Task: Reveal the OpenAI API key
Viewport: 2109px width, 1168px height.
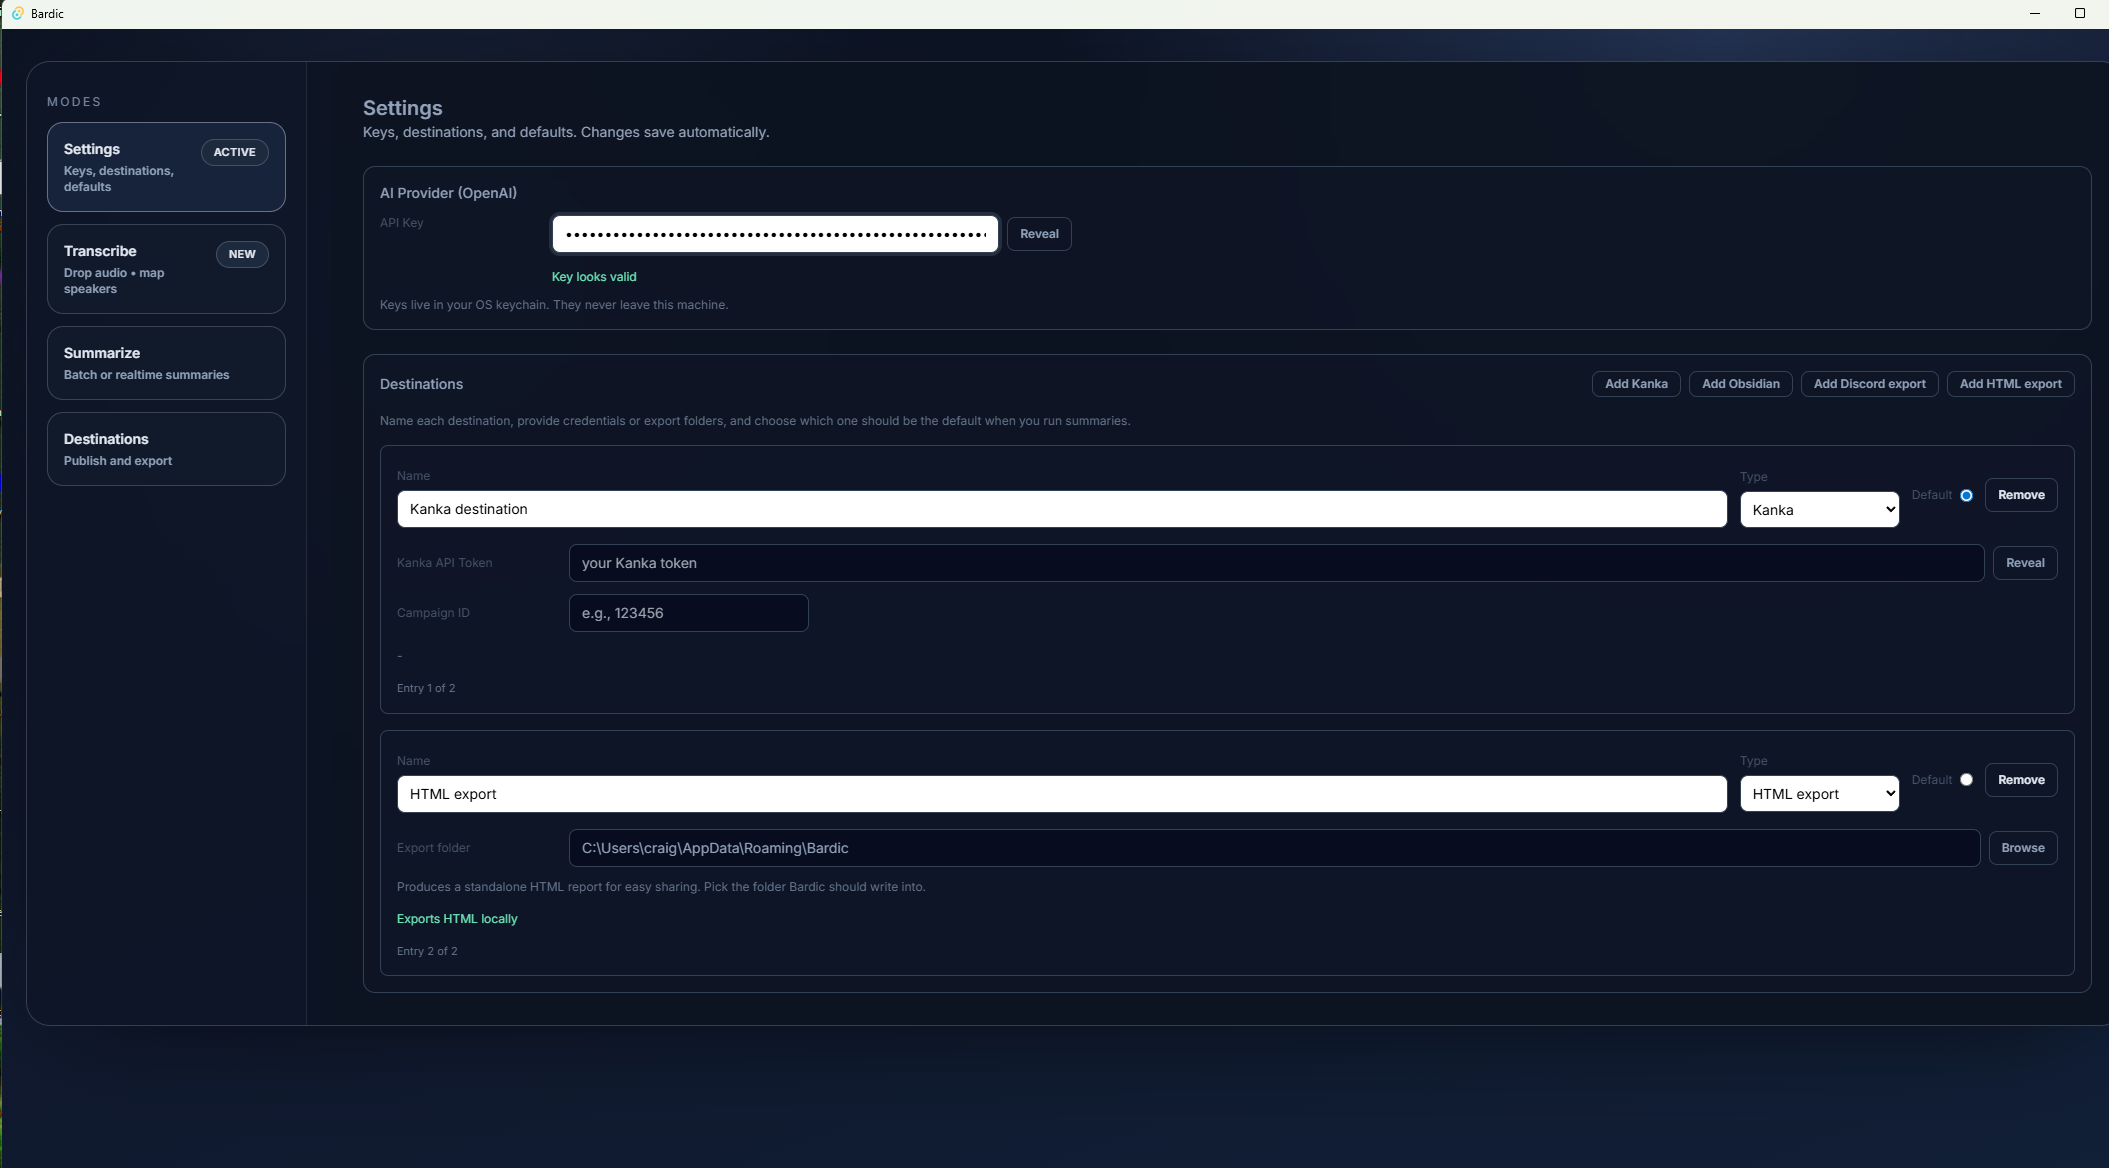Action: (1038, 234)
